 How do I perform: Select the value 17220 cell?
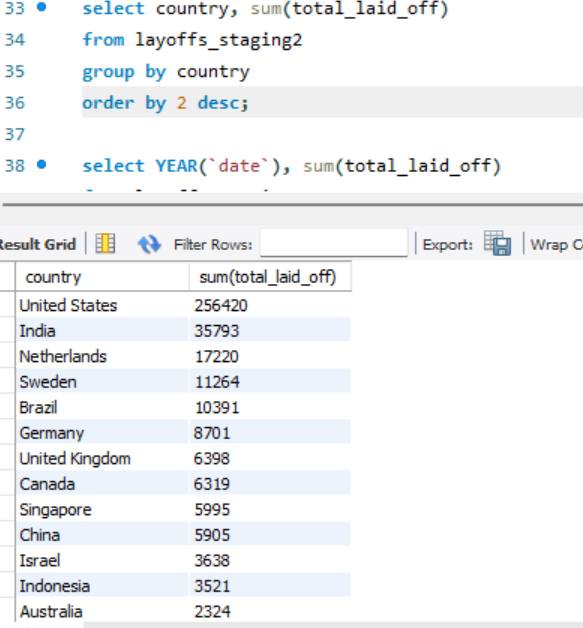tap(270, 356)
